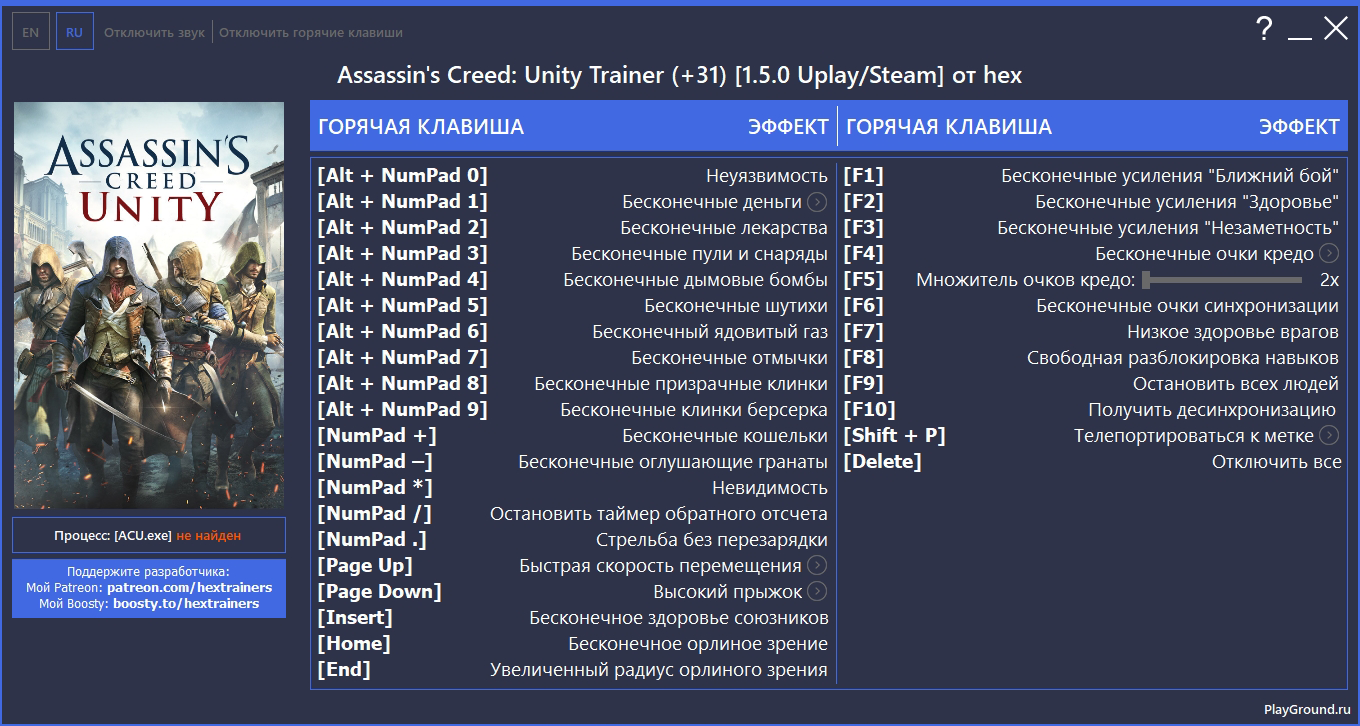The width and height of the screenshot is (1360, 726).
Task: Activate Бесконечные усиления "Незаметность"
Action: click(x=1168, y=228)
